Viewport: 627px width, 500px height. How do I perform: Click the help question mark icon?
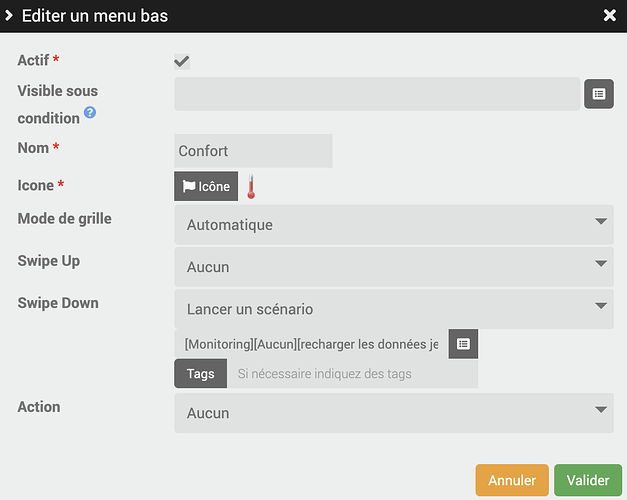(90, 112)
